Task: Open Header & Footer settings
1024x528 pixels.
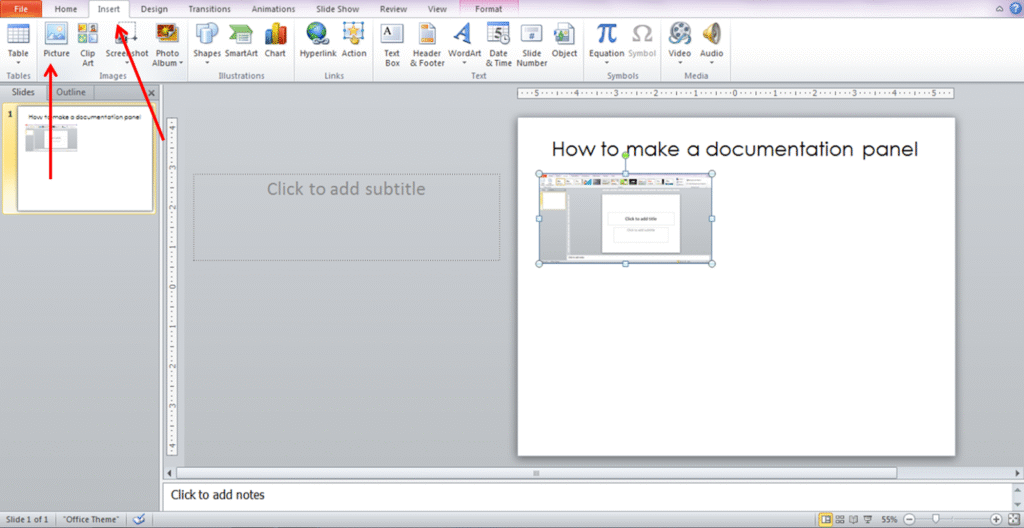Action: tap(427, 40)
